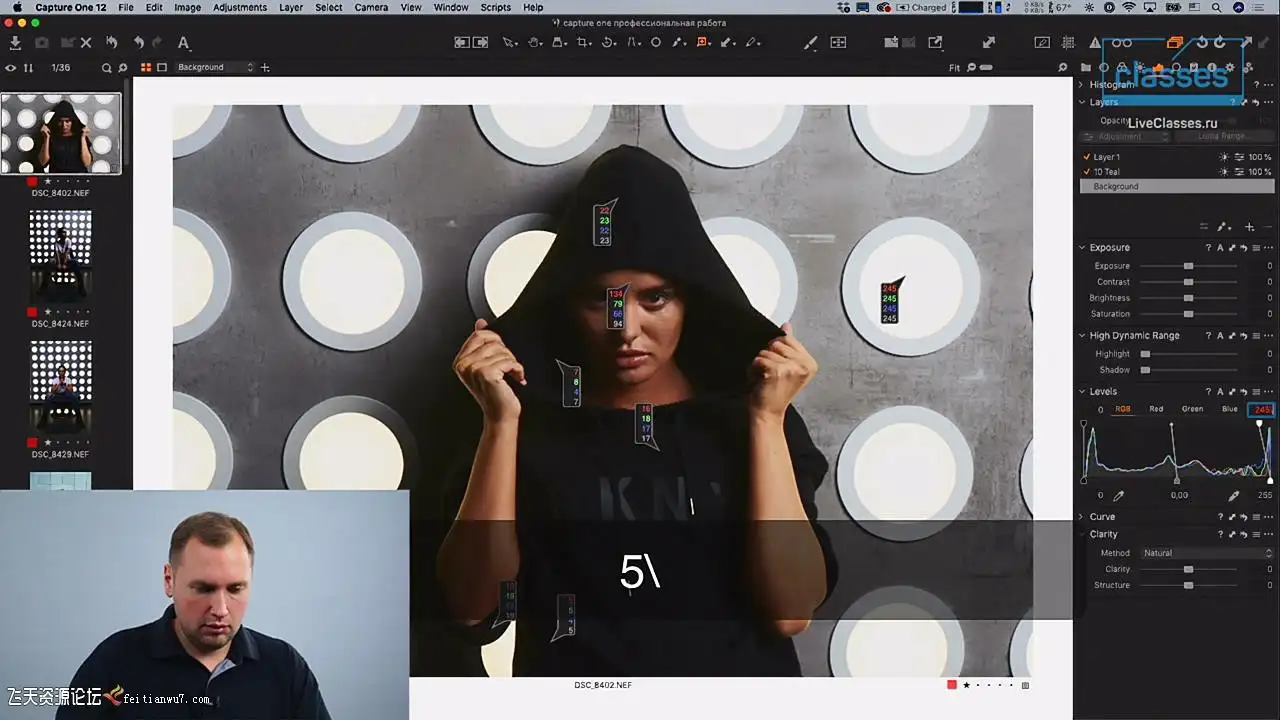Click Levels highlight value field 245
The image size is (1280, 720).
pos(1262,410)
